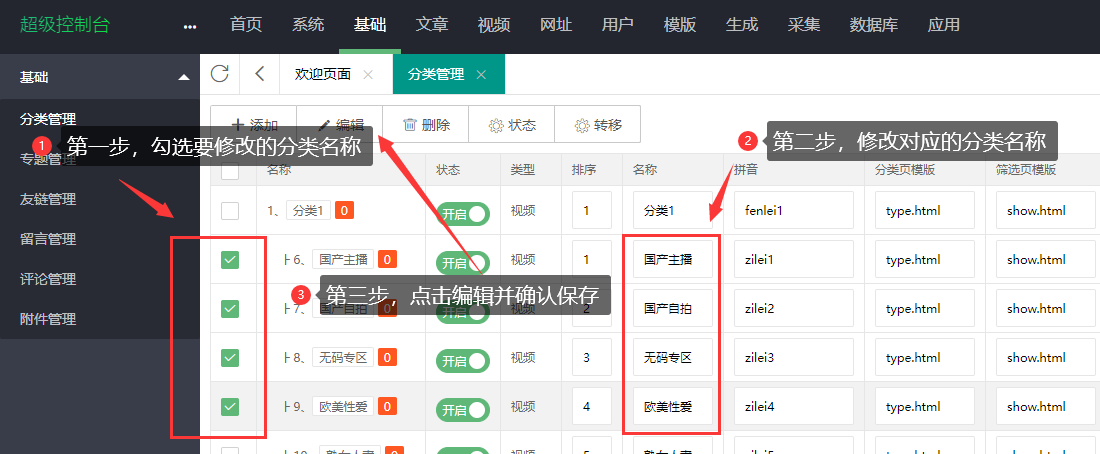This screenshot has height=454, width=1100.
Task: Click the fenlei1 pinyin field
Action: (x=794, y=211)
